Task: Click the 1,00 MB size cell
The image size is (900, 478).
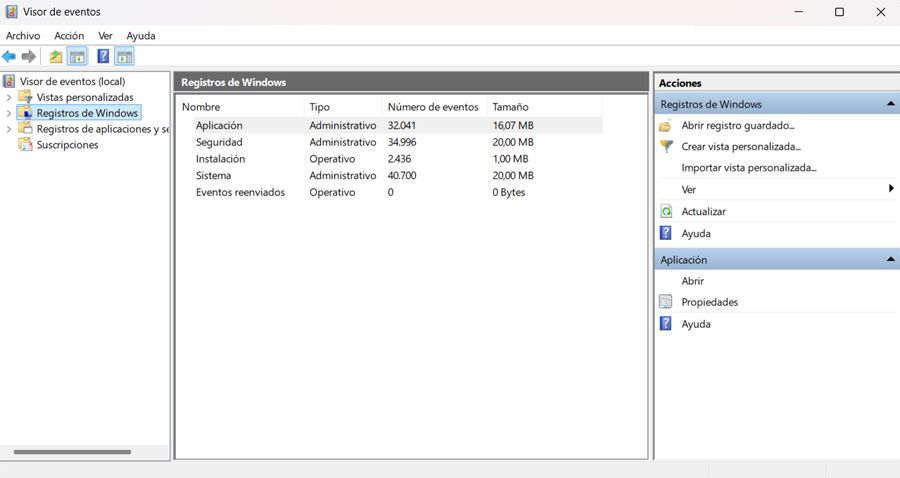Action: (510, 158)
